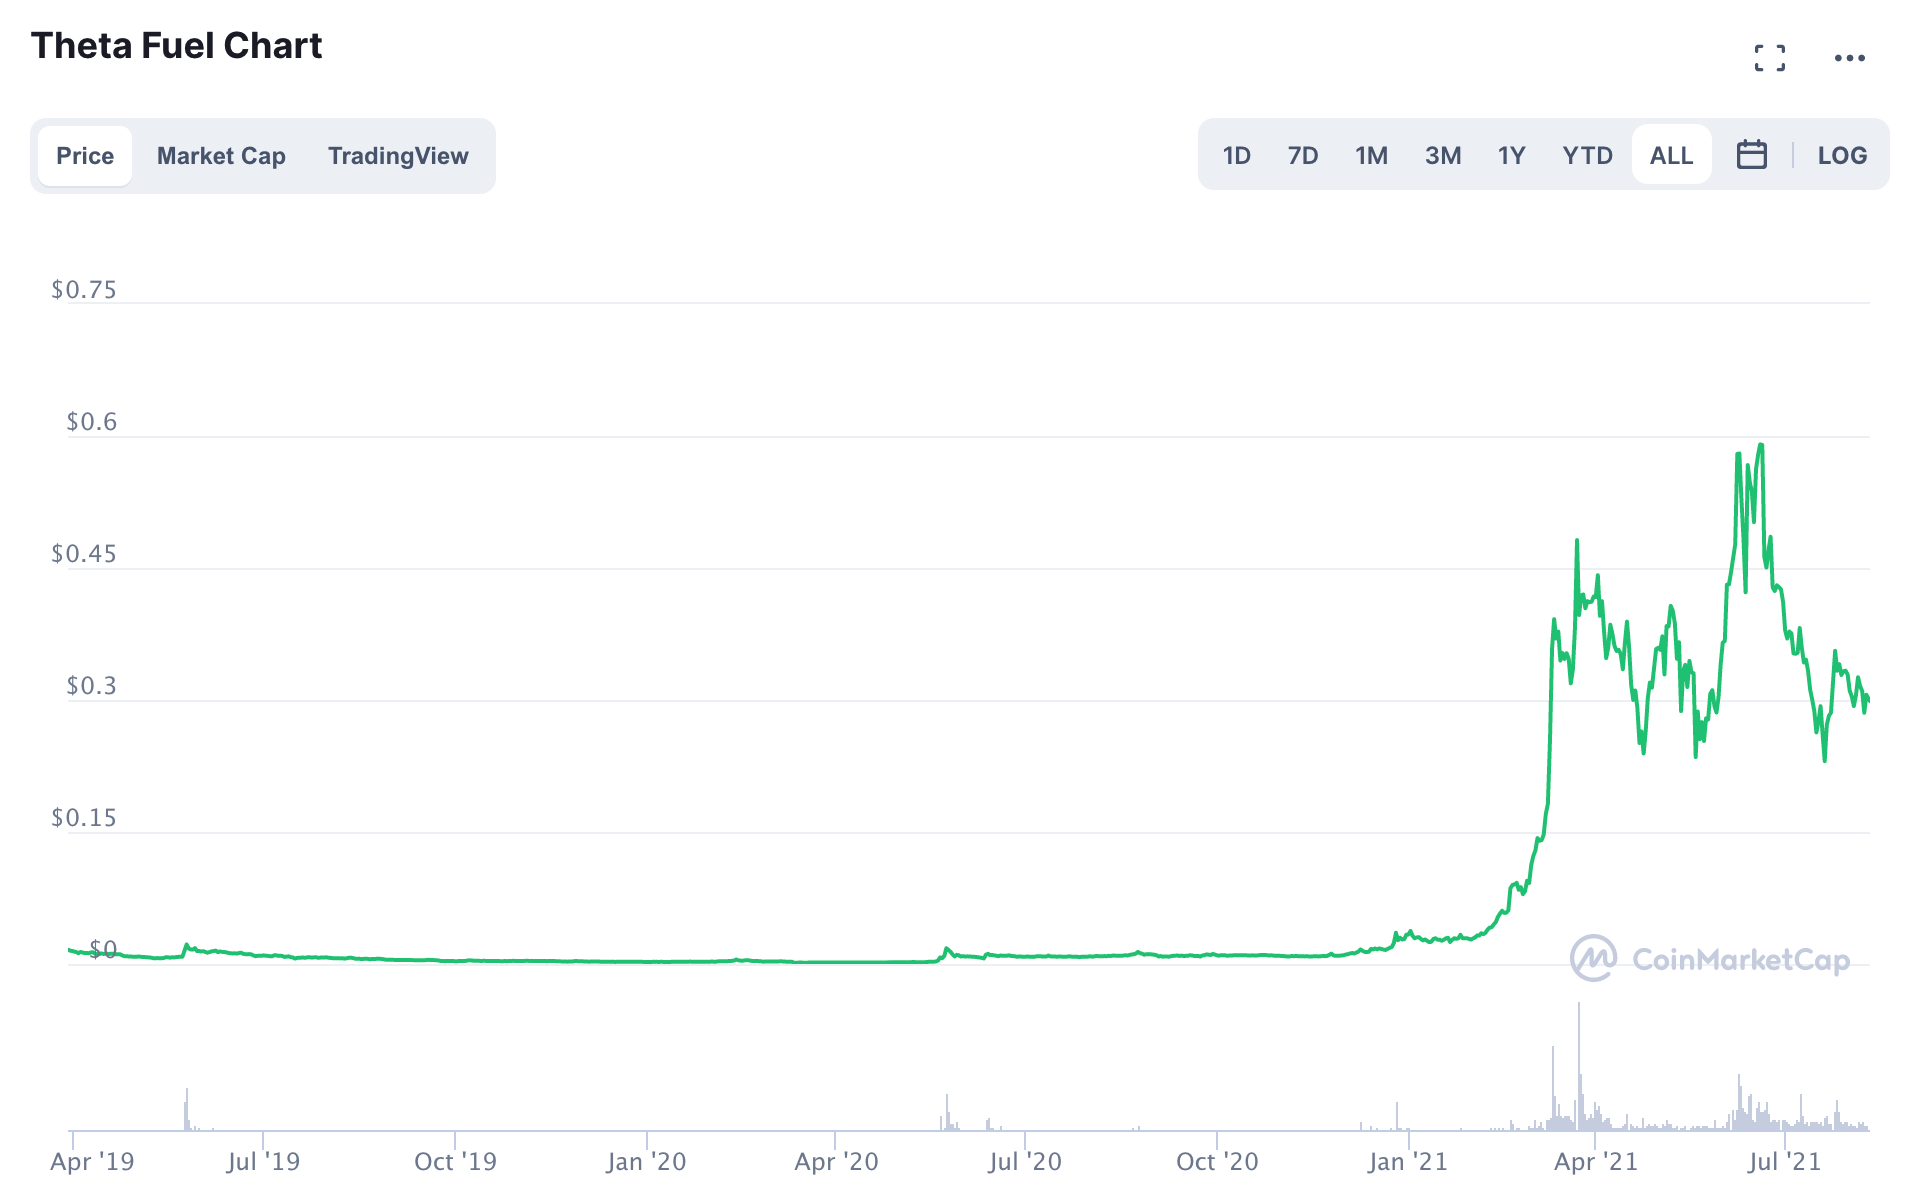Screen dimensions: 1912x1190
Task: Open the three-dot more options menu
Action: click(x=1849, y=58)
